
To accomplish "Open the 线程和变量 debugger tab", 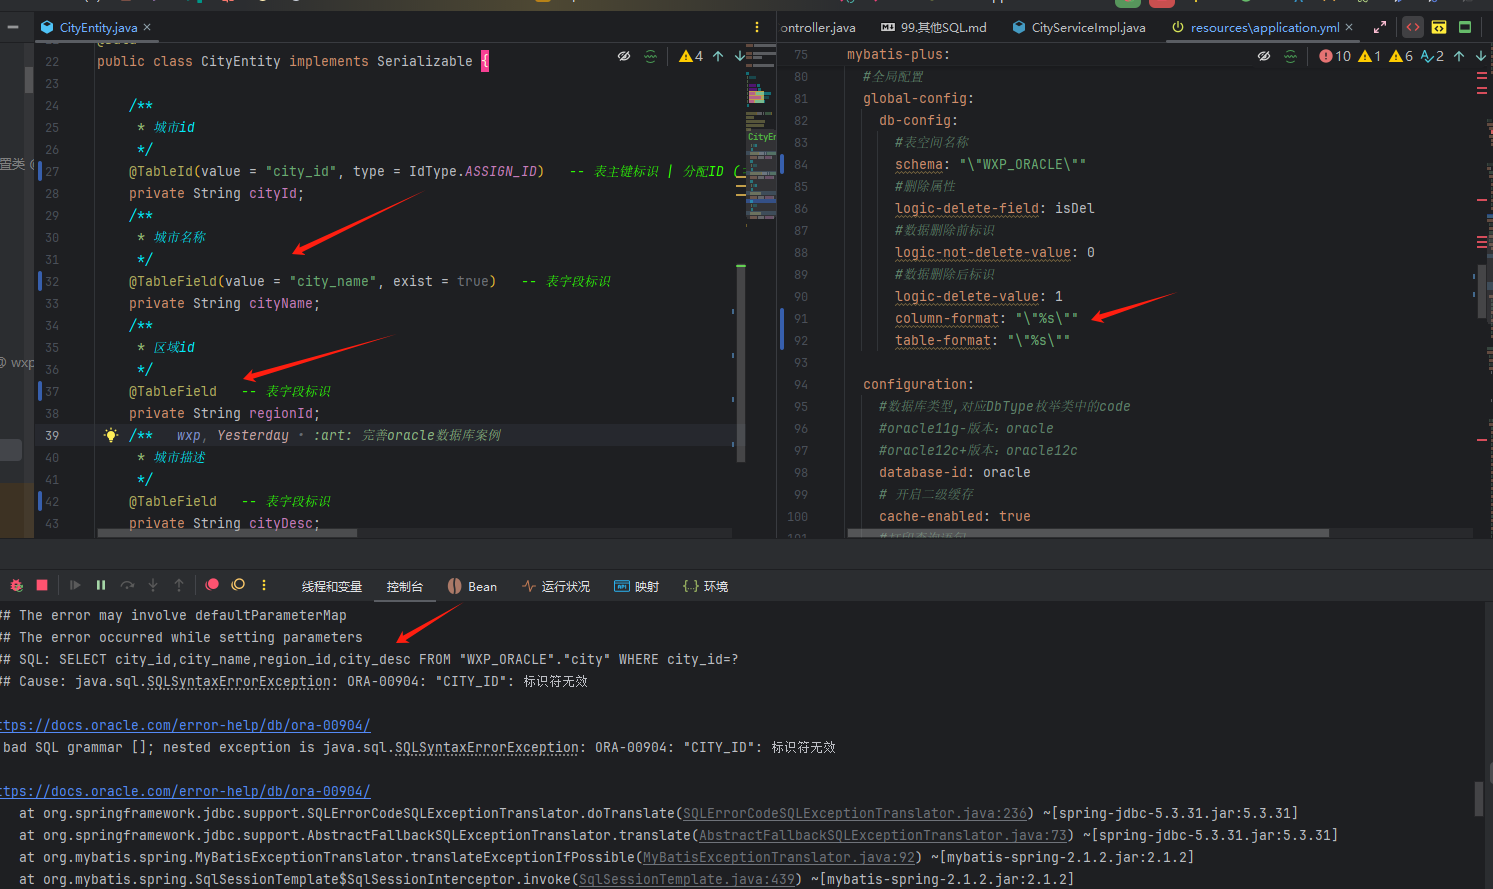I will click(x=332, y=586).
